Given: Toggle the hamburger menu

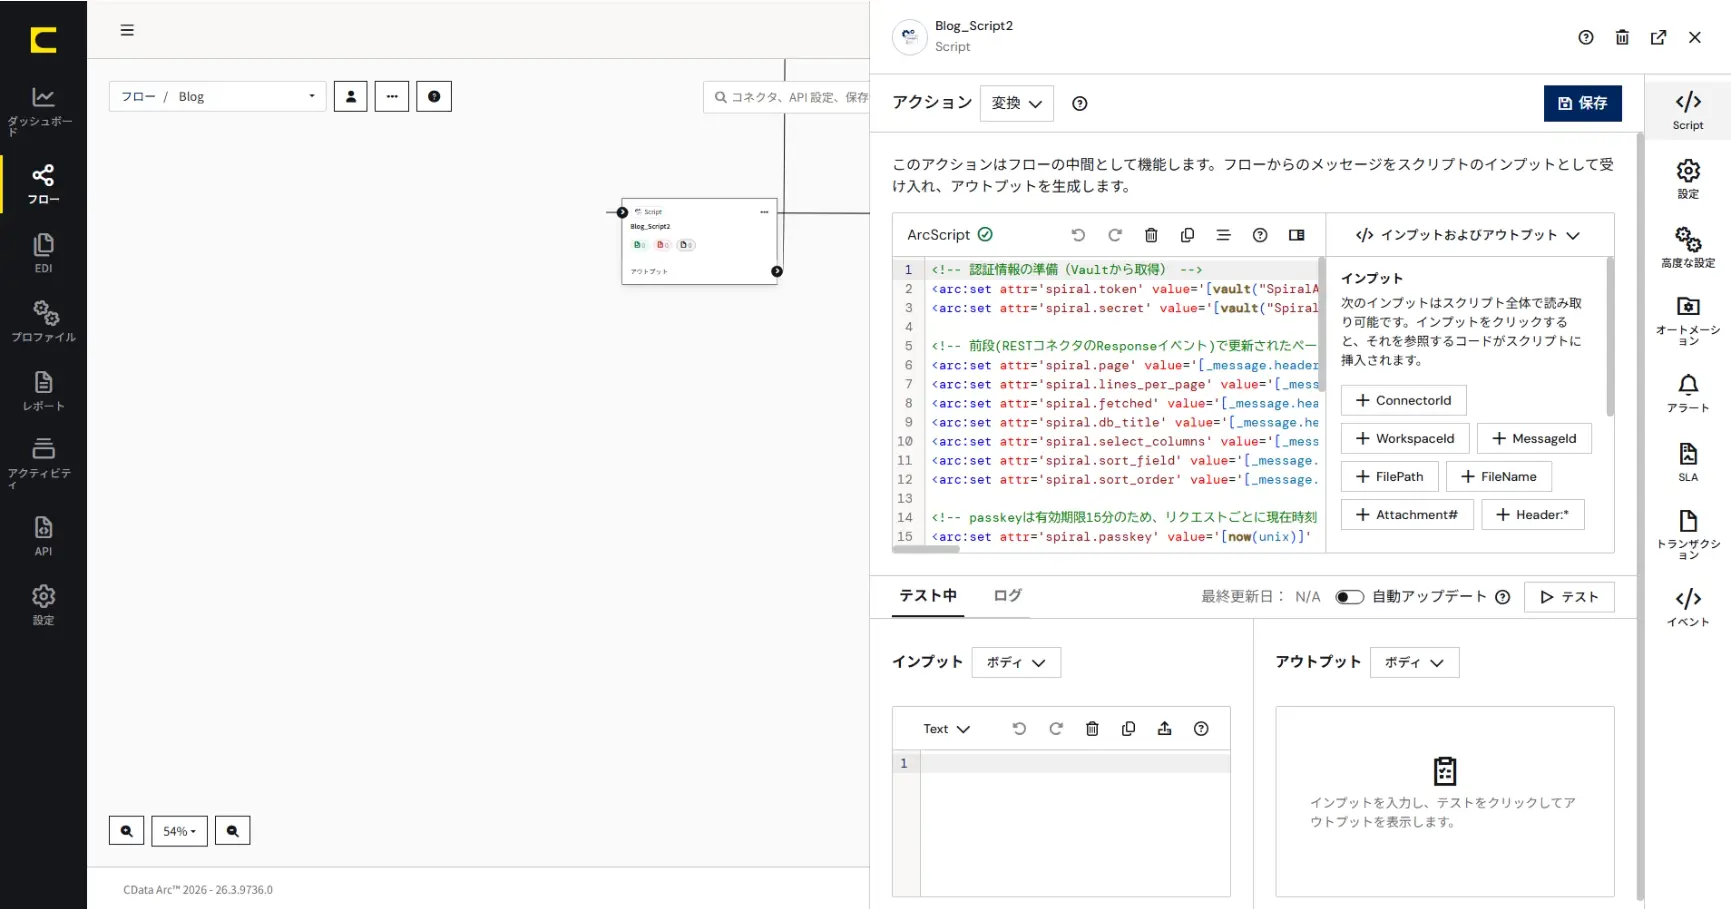Looking at the screenshot, I should pyautogui.click(x=127, y=30).
